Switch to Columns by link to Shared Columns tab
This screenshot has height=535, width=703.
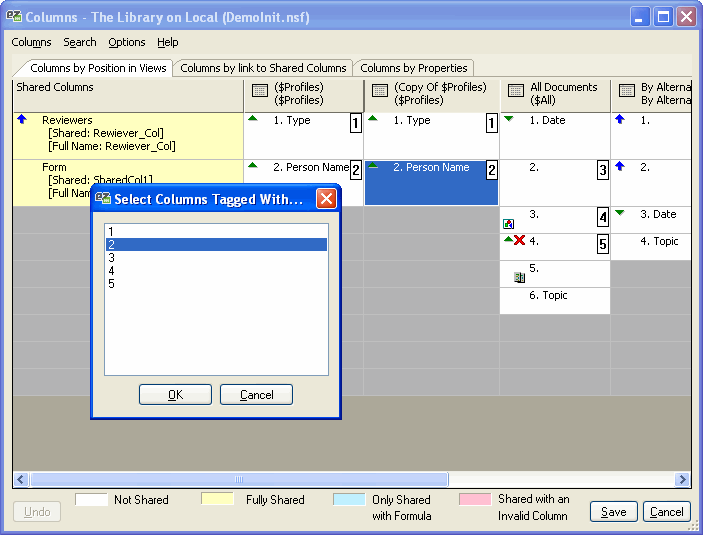(x=263, y=68)
